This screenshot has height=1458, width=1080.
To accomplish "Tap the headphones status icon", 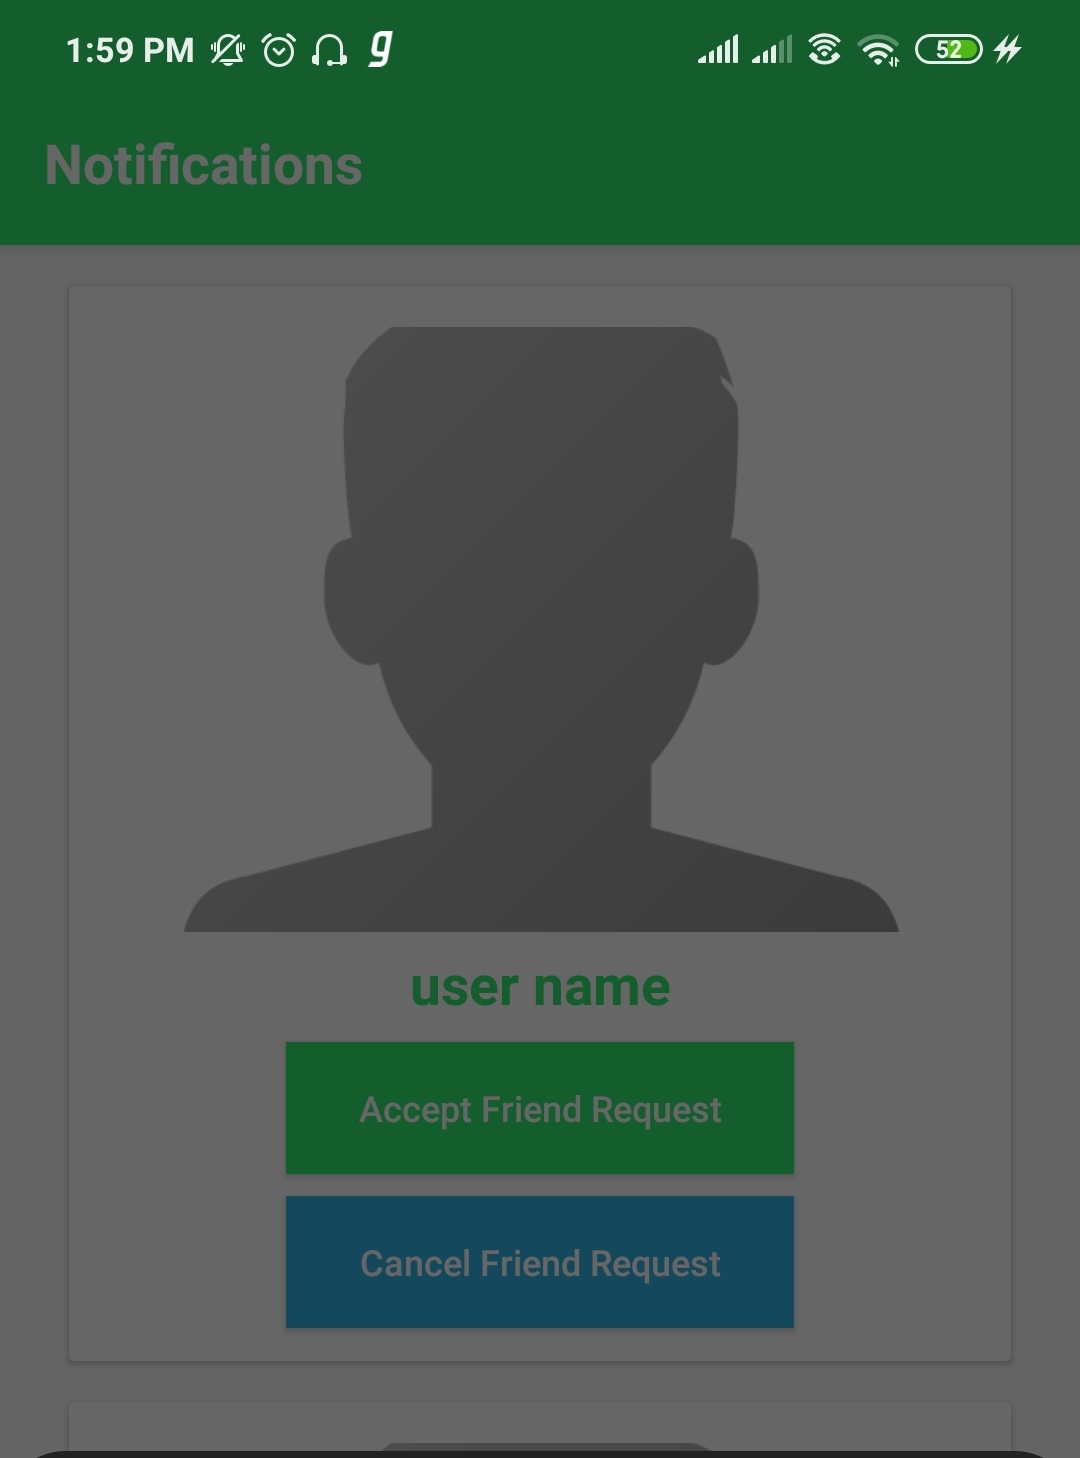I will click(329, 49).
